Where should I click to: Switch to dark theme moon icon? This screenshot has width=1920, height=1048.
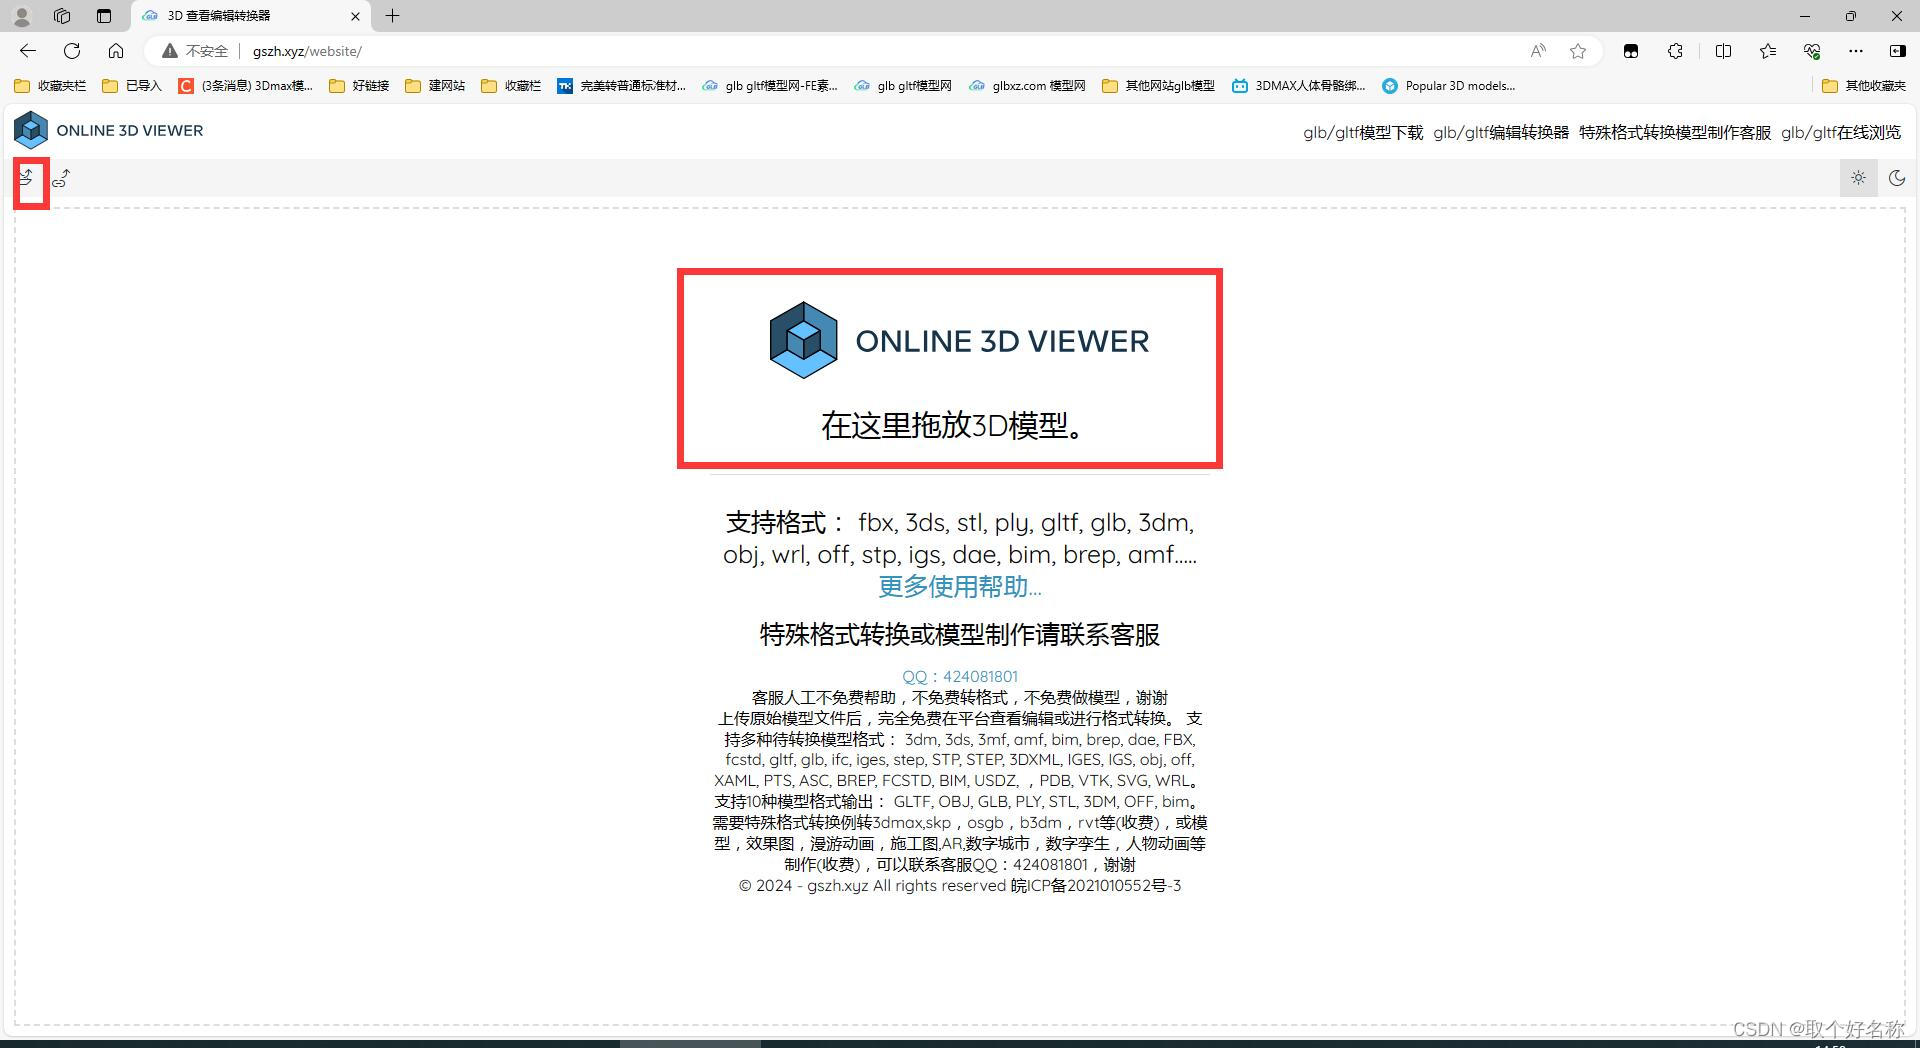pyautogui.click(x=1896, y=178)
